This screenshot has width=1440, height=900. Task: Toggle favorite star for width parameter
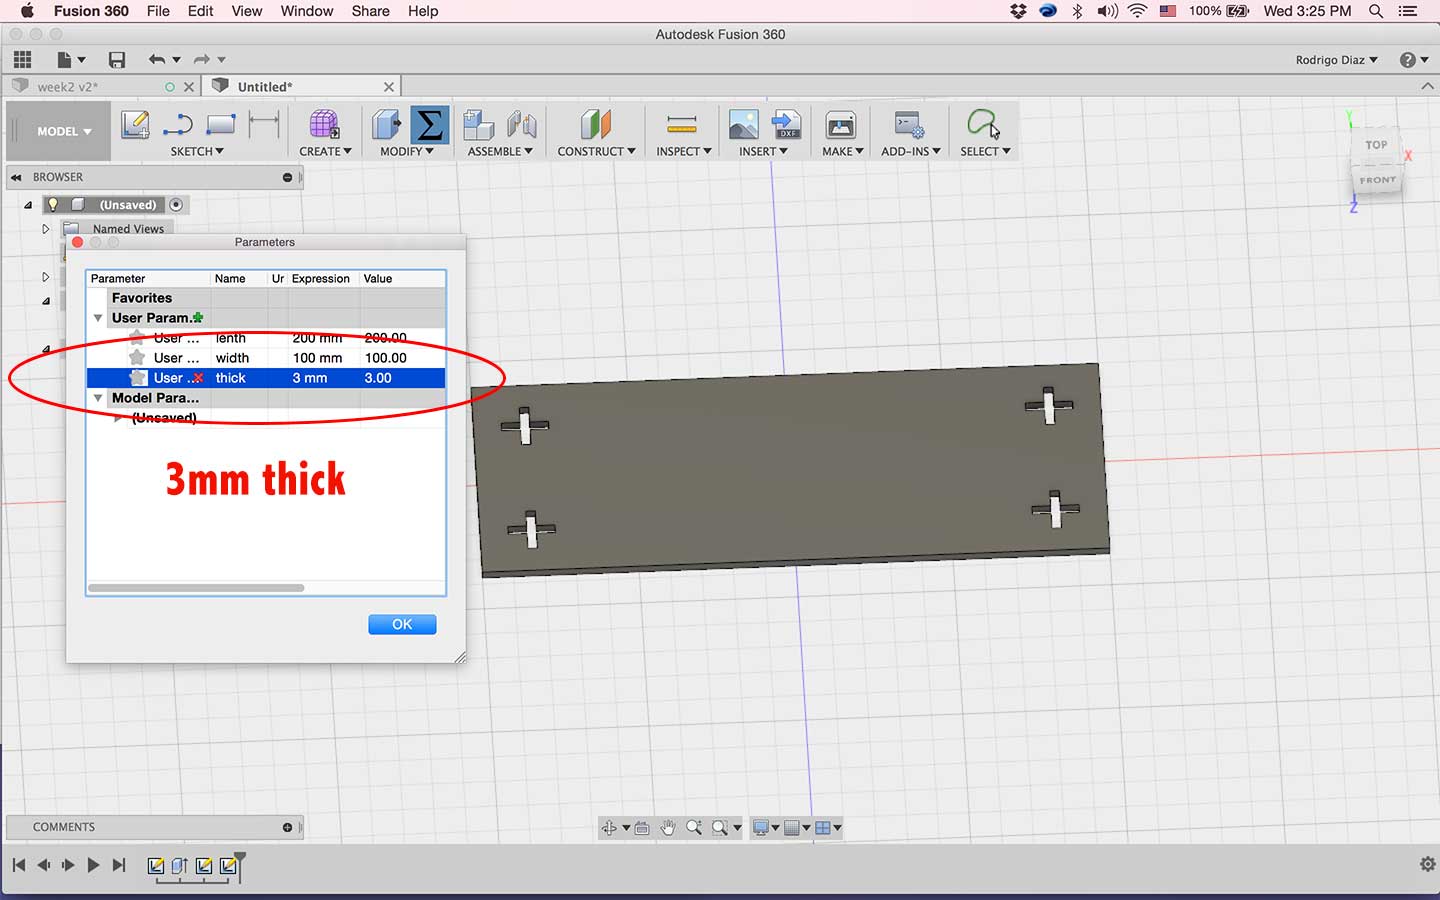pos(137,357)
